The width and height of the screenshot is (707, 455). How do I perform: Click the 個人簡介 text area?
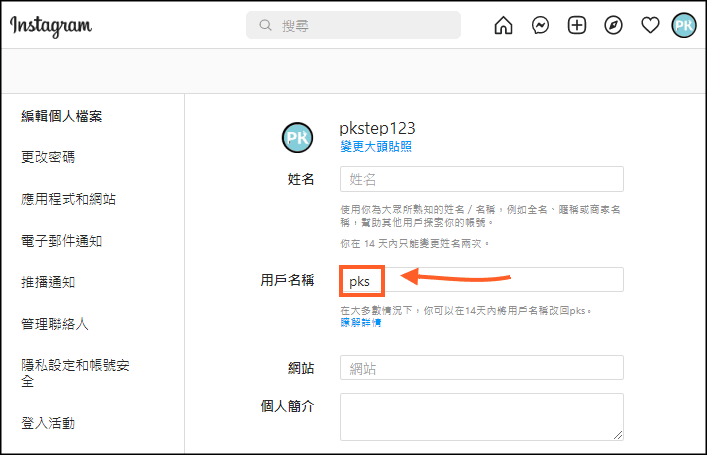pyautogui.click(x=482, y=417)
